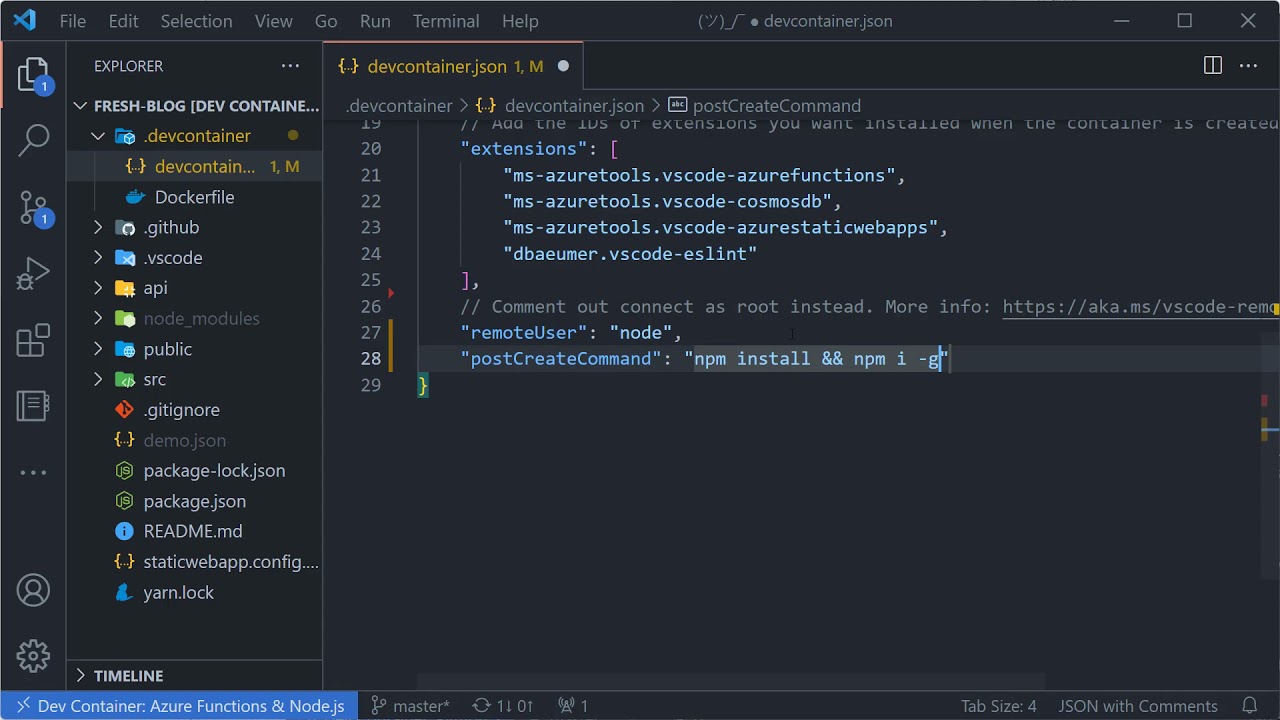Click .devcontainer in breadcrumb path
1280x720 pixels.
pos(399,106)
